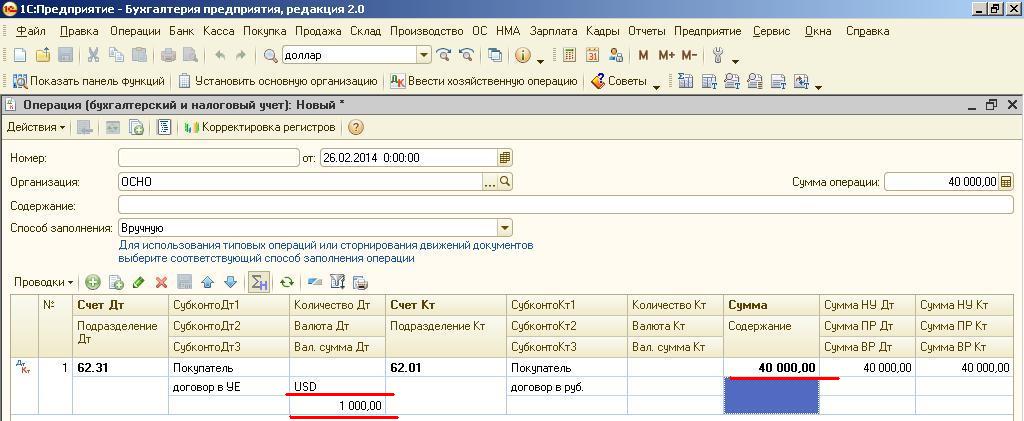The image size is (1024, 421).
Task: Toggle the tax accounting sum button
Action: click(259, 283)
